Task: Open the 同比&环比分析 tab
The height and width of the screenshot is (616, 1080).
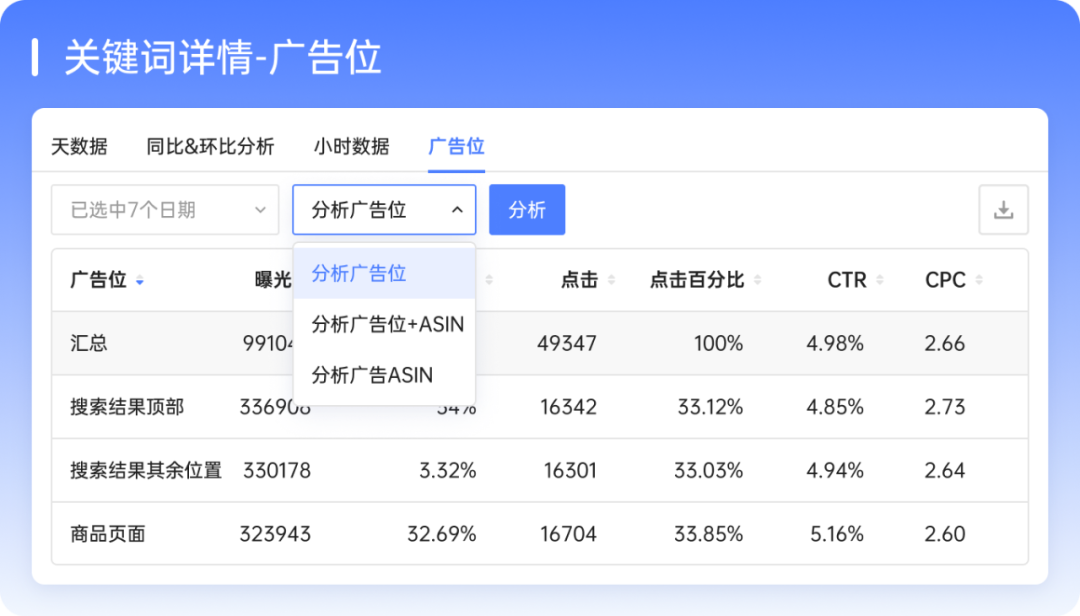Action: [x=211, y=146]
